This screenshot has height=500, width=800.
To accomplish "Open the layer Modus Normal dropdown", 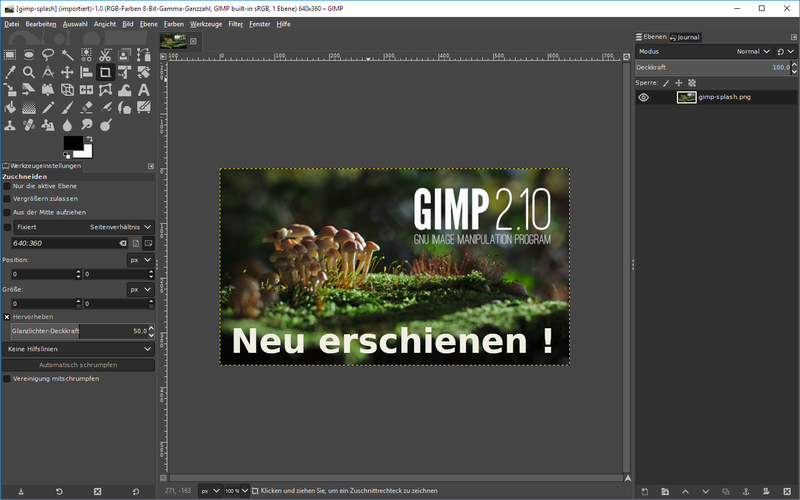I will pos(704,52).
